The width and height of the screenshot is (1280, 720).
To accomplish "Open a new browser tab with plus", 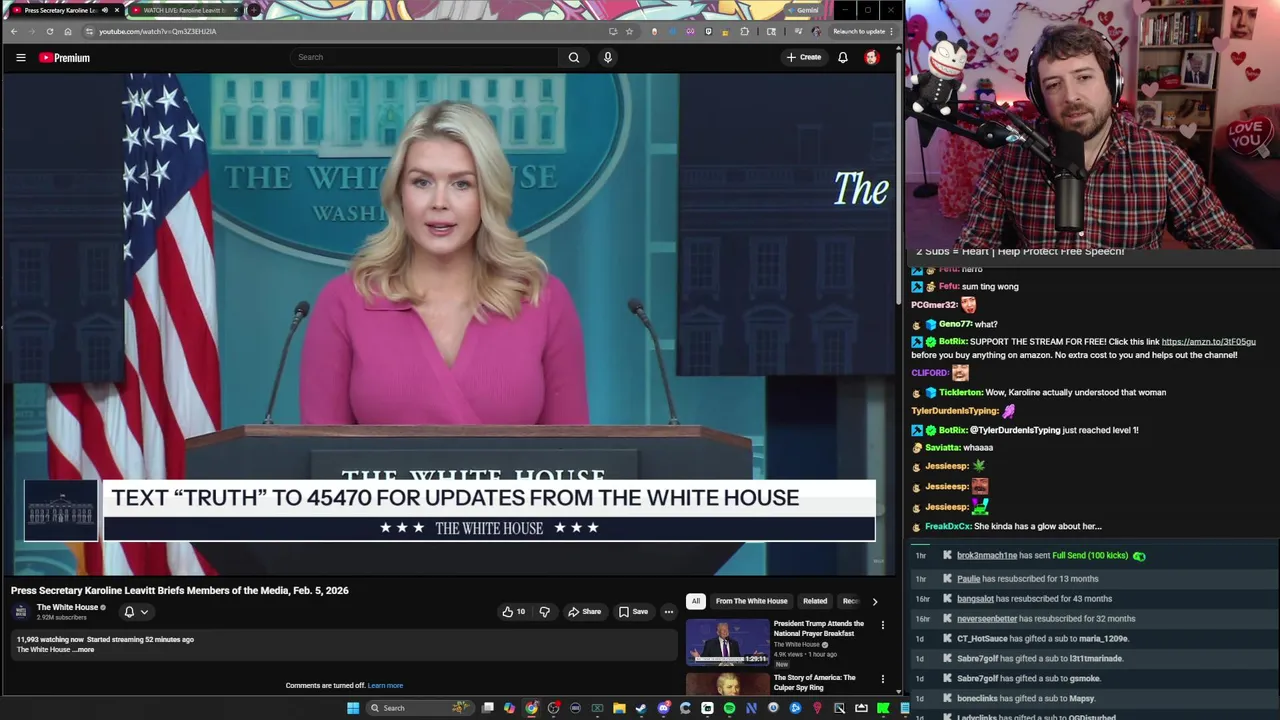I will [x=254, y=10].
